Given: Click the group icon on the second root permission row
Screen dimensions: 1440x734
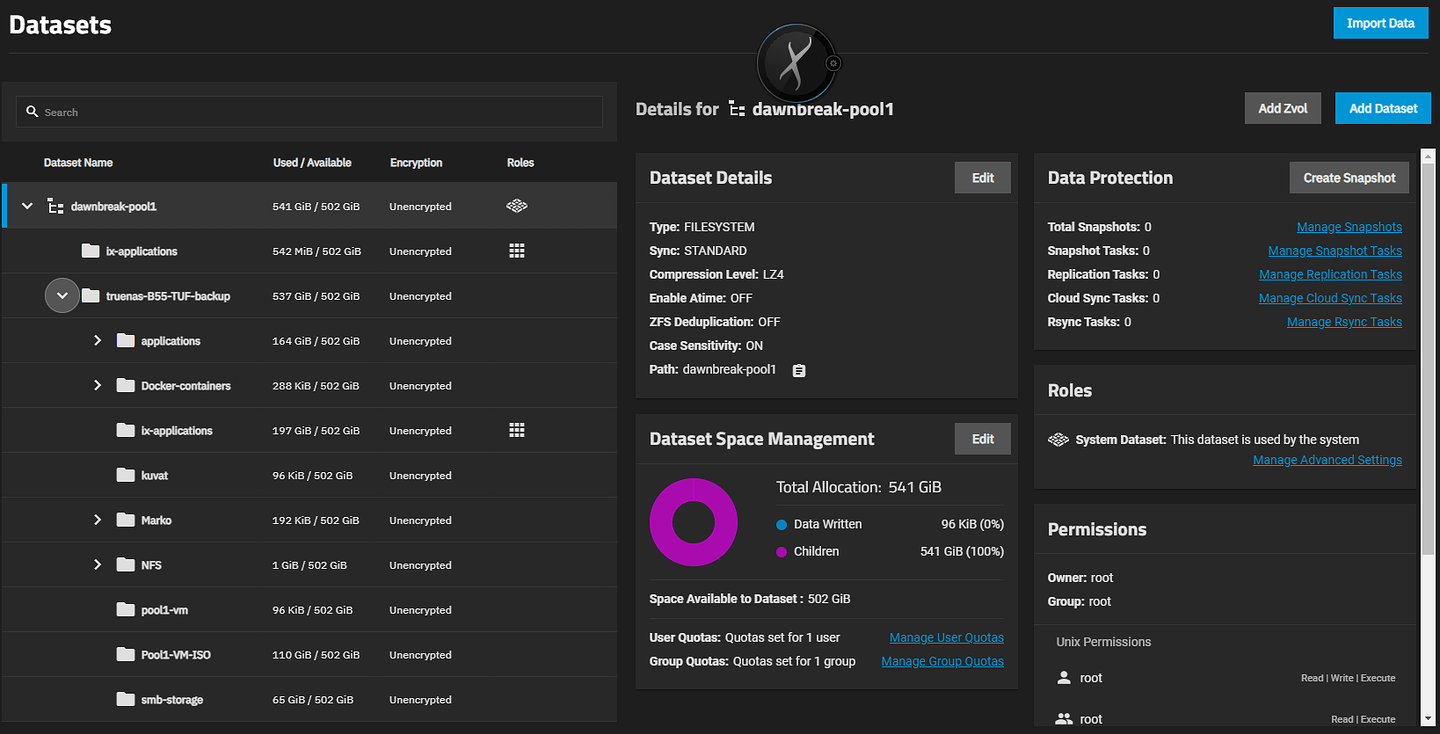Looking at the screenshot, I should [x=1065, y=717].
